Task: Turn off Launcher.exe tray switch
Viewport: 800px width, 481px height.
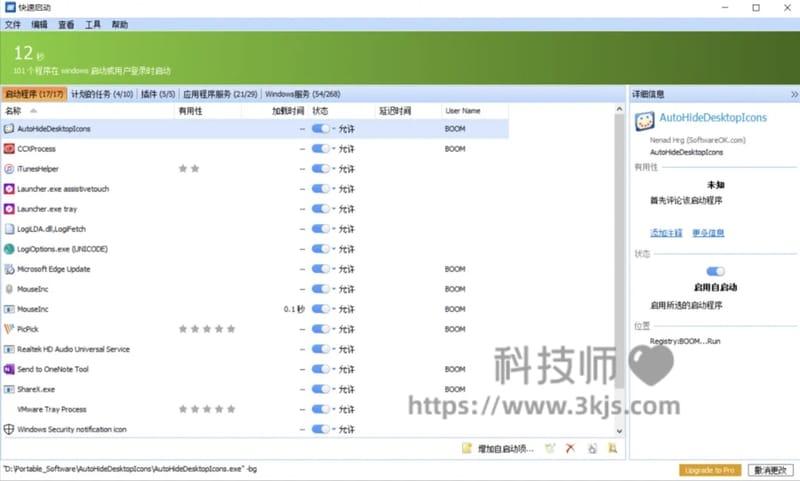Action: pos(320,209)
